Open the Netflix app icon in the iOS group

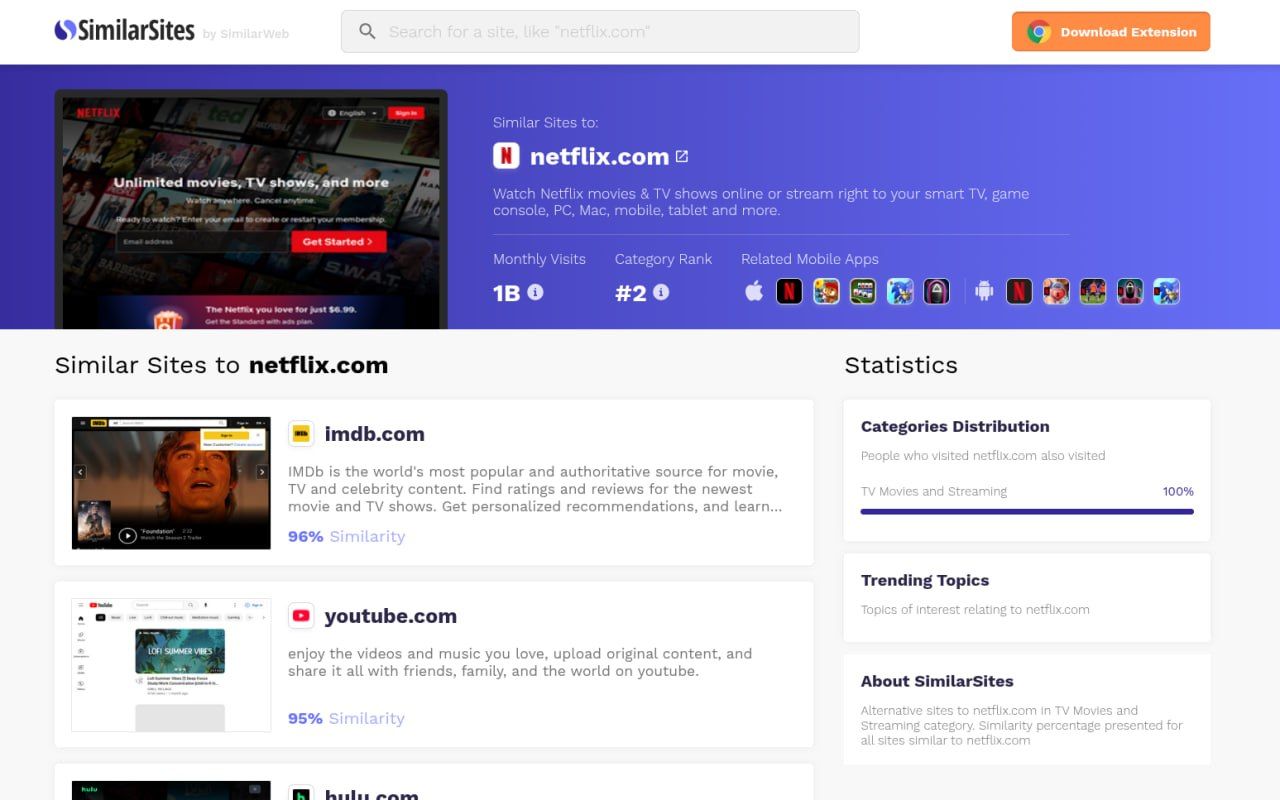[789, 291]
